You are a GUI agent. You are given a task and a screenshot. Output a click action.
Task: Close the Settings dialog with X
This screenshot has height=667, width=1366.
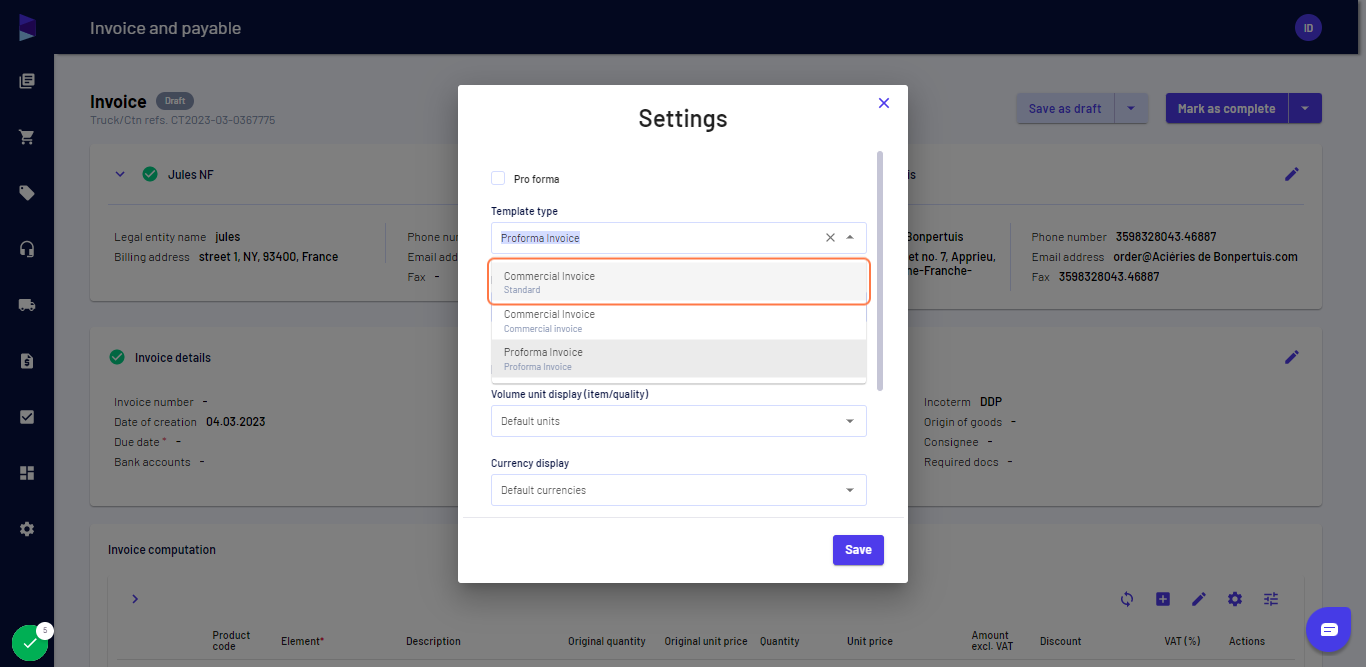click(883, 103)
